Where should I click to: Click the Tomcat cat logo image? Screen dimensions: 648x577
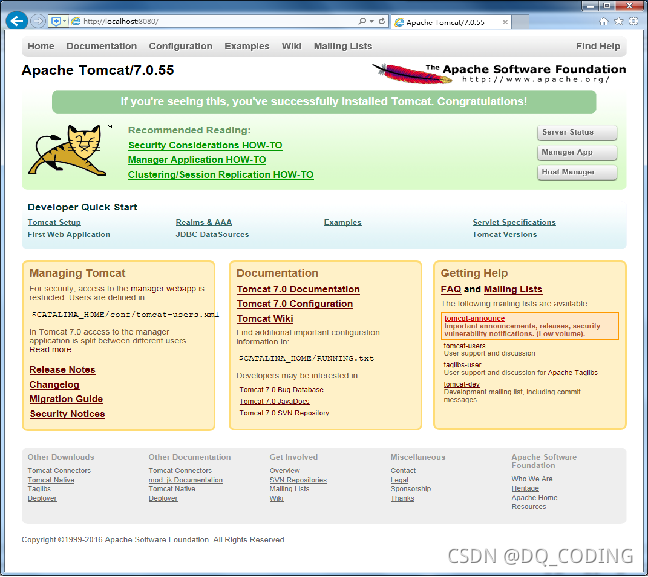(69, 150)
